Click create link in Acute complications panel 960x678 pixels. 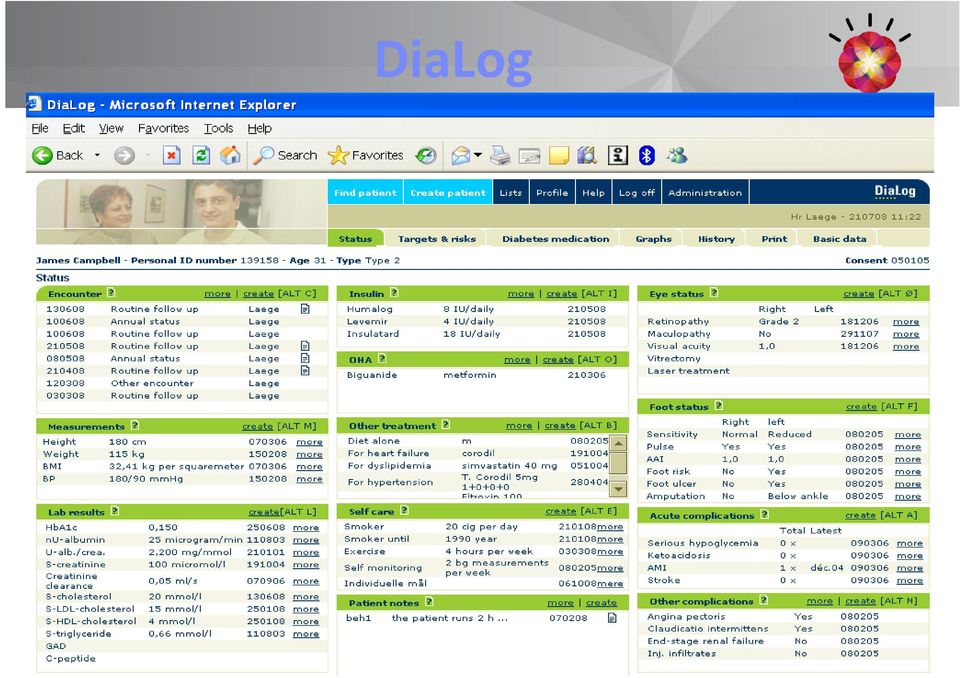click(x=860, y=516)
